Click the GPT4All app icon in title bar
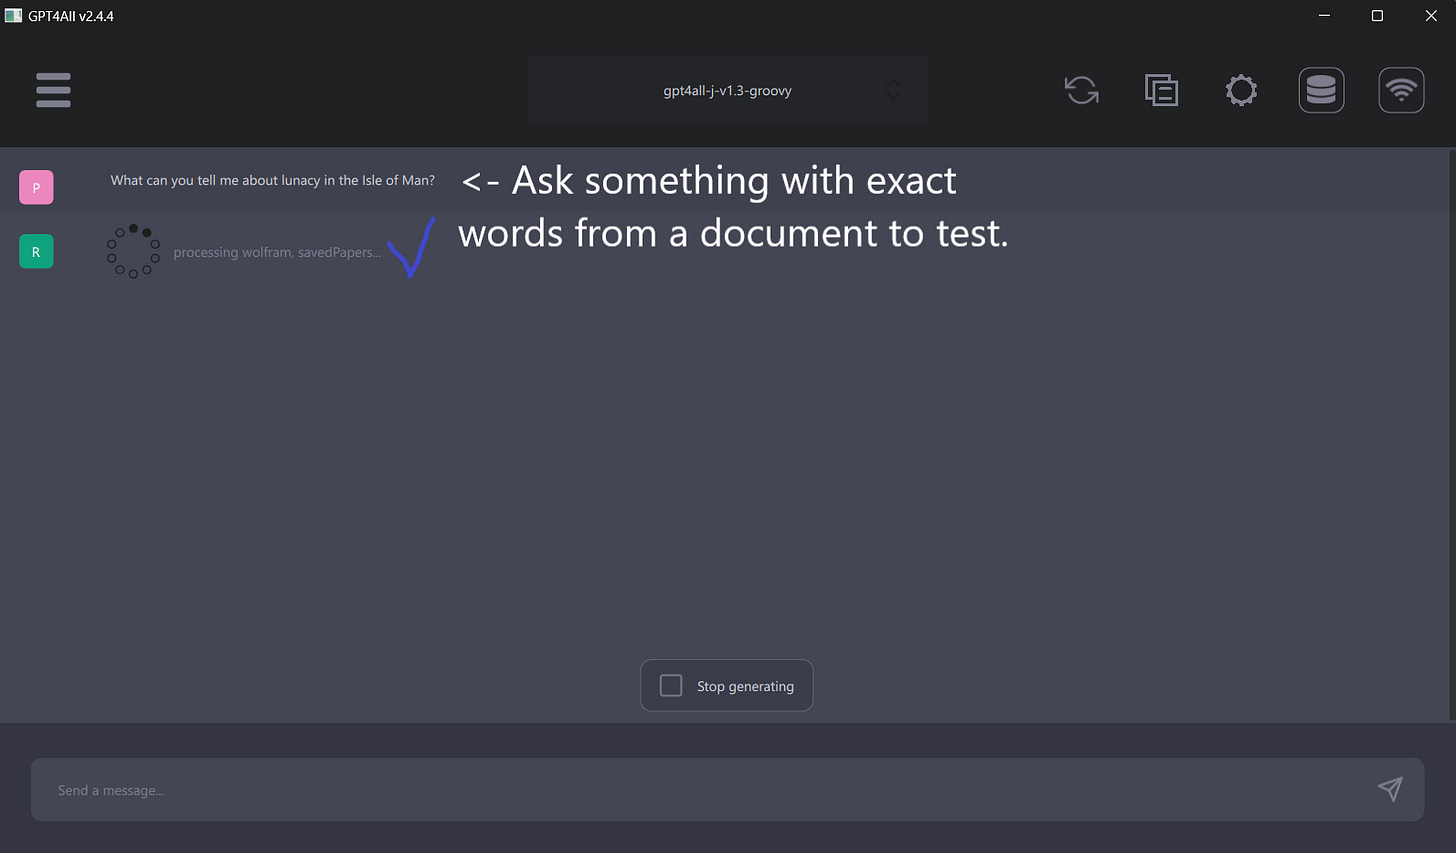This screenshot has width=1456, height=853. click(13, 16)
